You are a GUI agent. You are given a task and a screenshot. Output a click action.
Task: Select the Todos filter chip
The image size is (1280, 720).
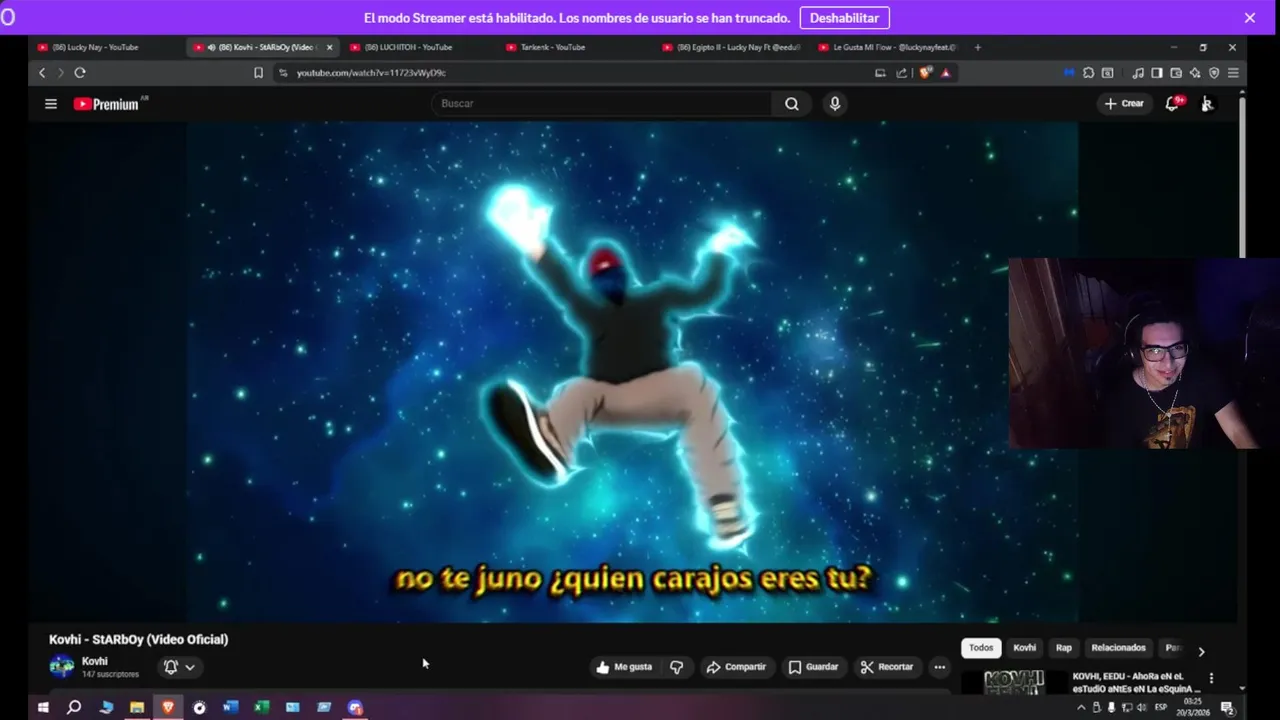point(981,648)
